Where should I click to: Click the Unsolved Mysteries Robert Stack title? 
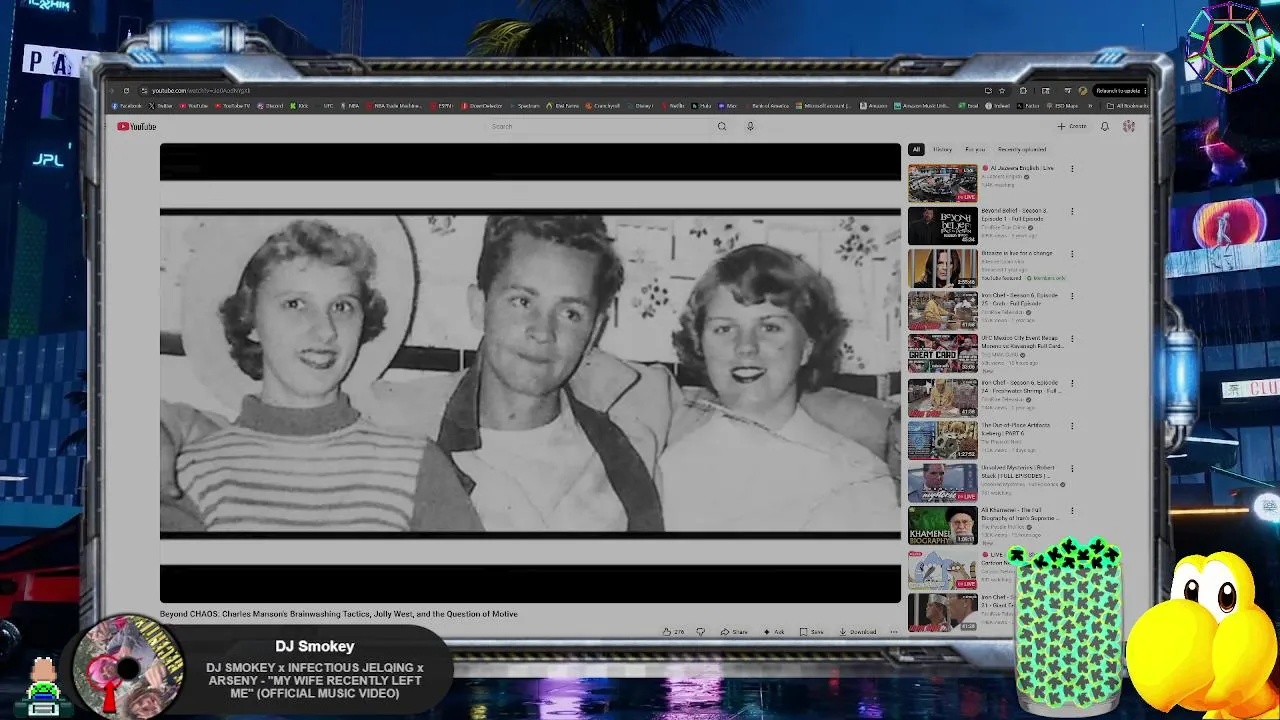click(1018, 472)
